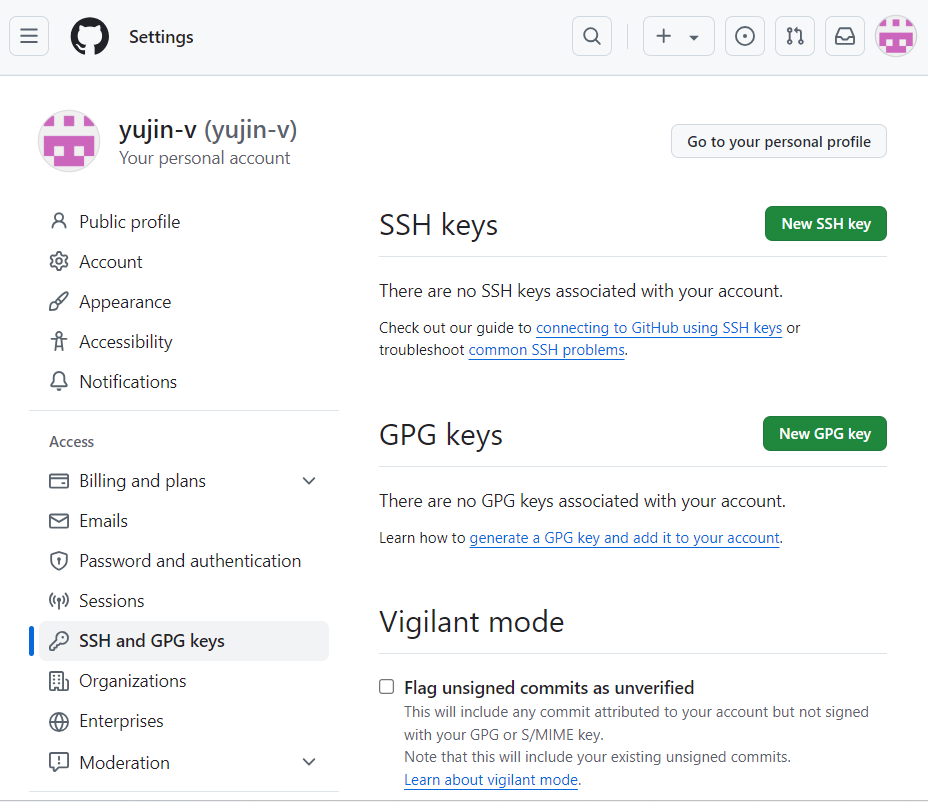Open the create-new dropdown caret
Viewport: 928px width, 802px height.
694,37
